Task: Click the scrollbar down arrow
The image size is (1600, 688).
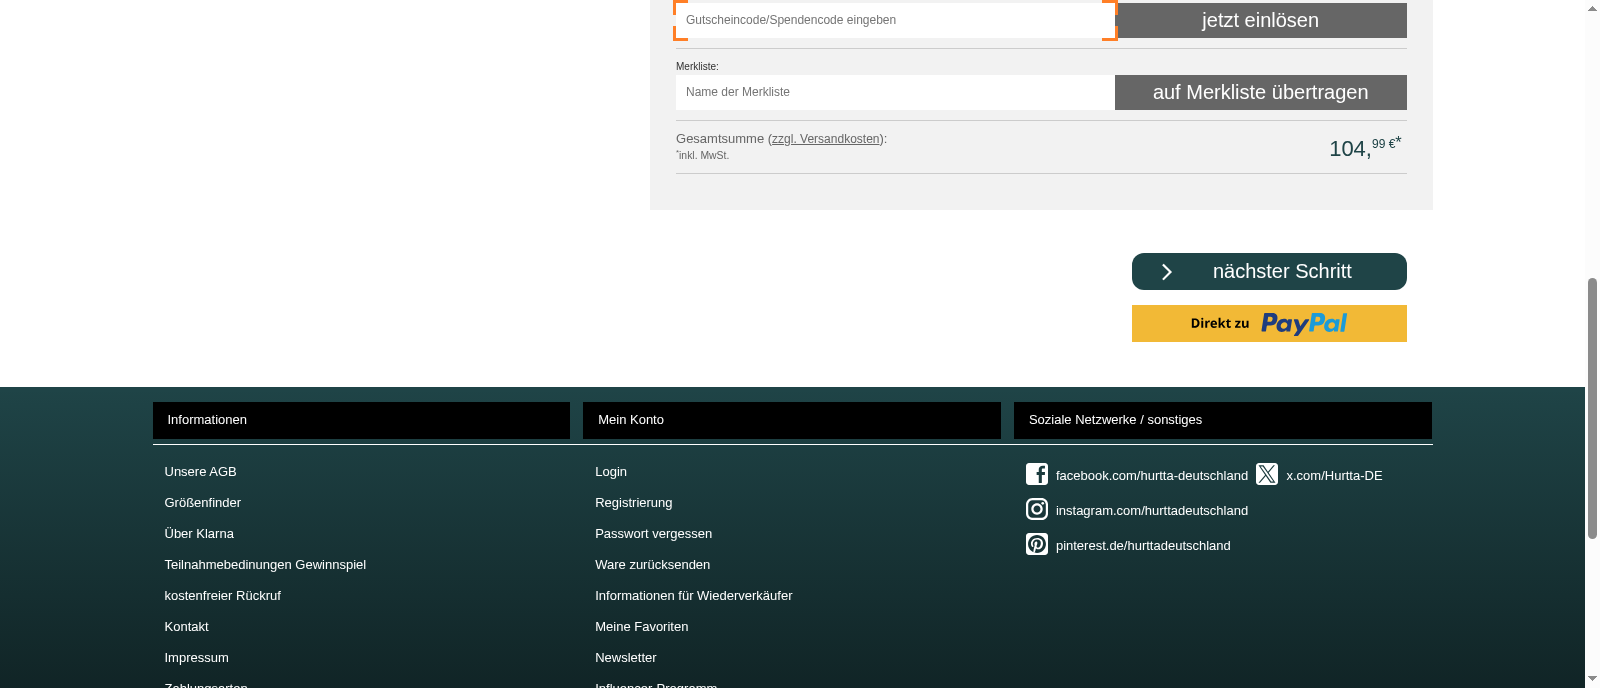Action: coord(1592,681)
